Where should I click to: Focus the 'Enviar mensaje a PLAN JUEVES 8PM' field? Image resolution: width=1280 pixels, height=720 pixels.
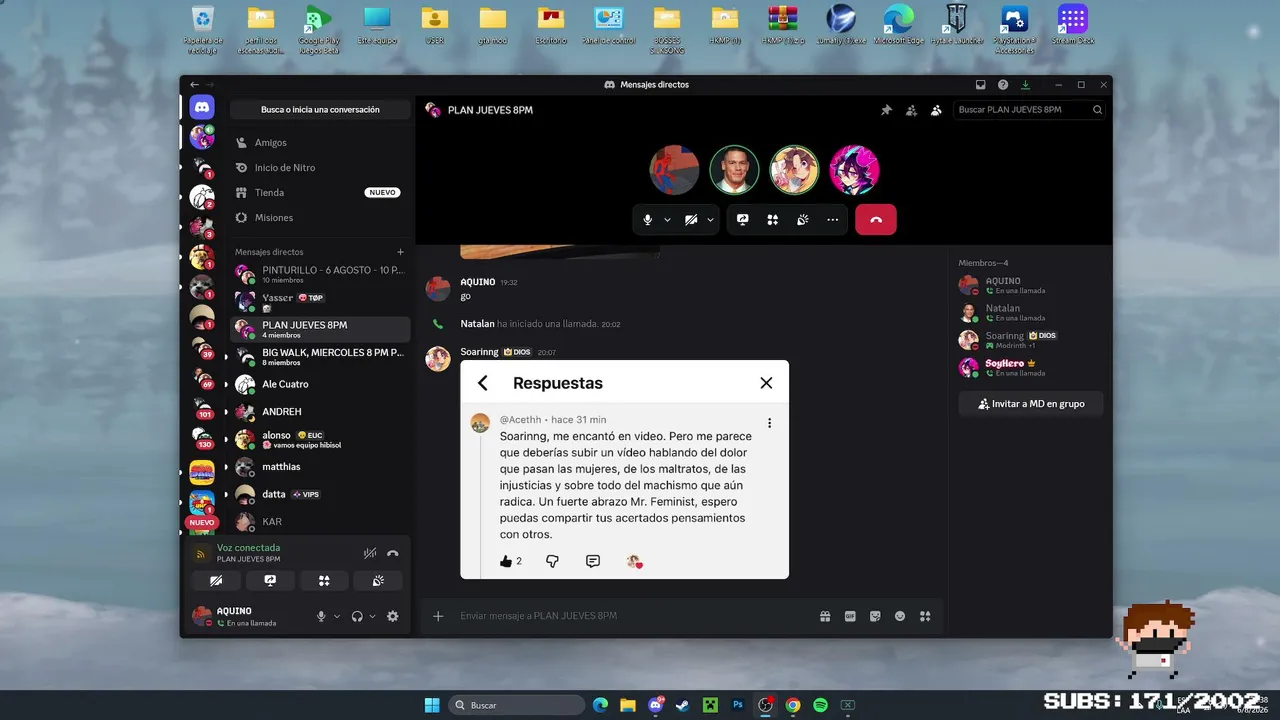tap(632, 616)
